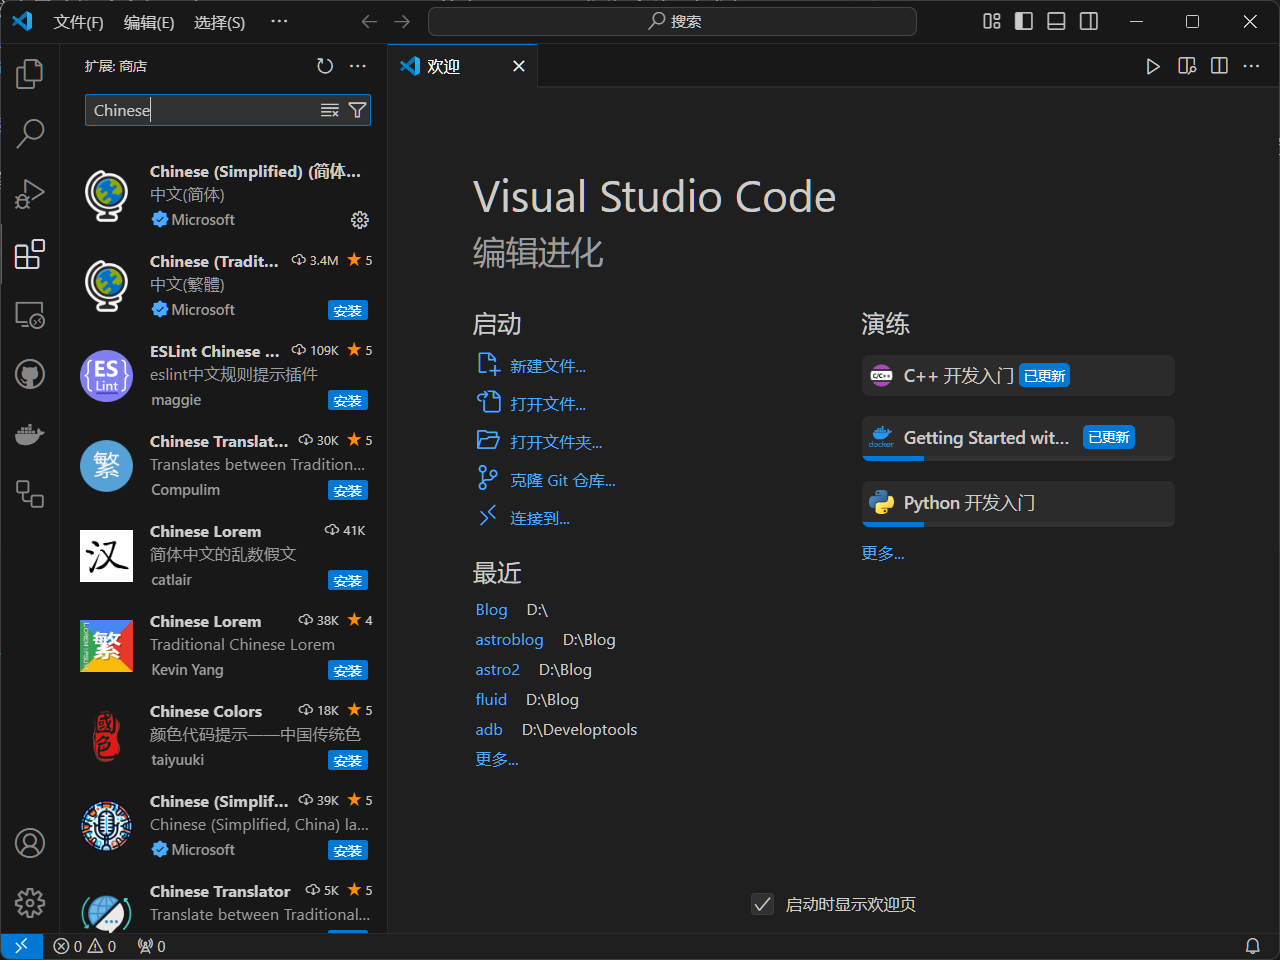The height and width of the screenshot is (960, 1280).
Task: Select the Extensions view icon
Action: pyautogui.click(x=30, y=254)
